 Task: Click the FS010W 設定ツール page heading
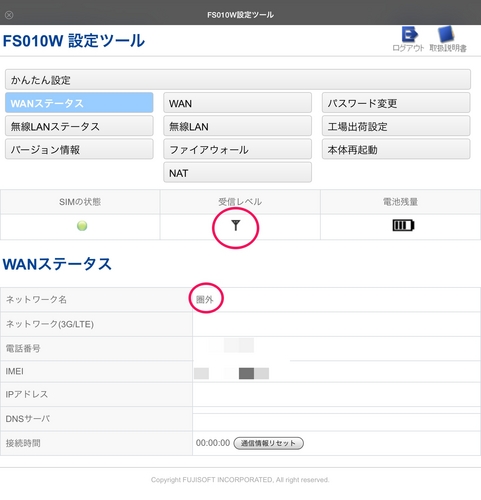(x=74, y=41)
